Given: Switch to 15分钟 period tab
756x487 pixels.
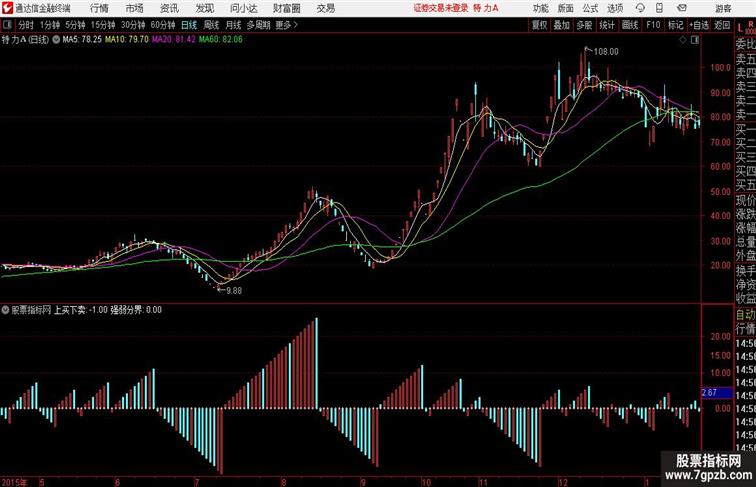Looking at the screenshot, I should tap(103, 25).
